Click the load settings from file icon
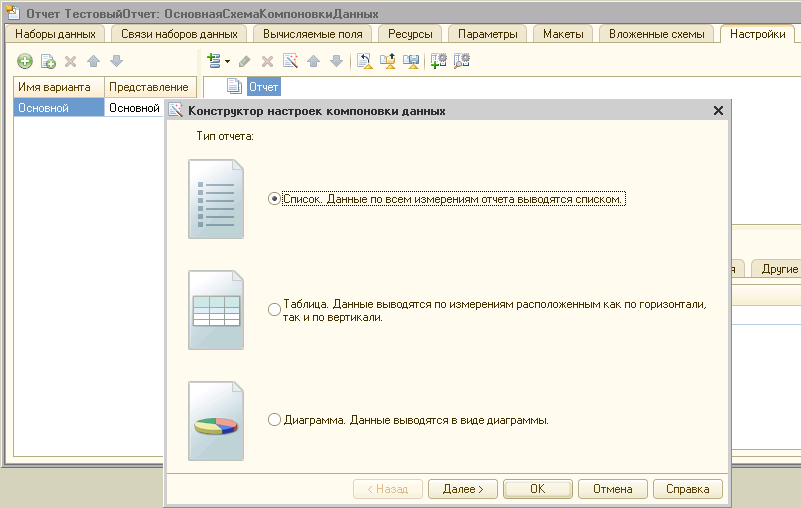801x508 pixels. [388, 61]
